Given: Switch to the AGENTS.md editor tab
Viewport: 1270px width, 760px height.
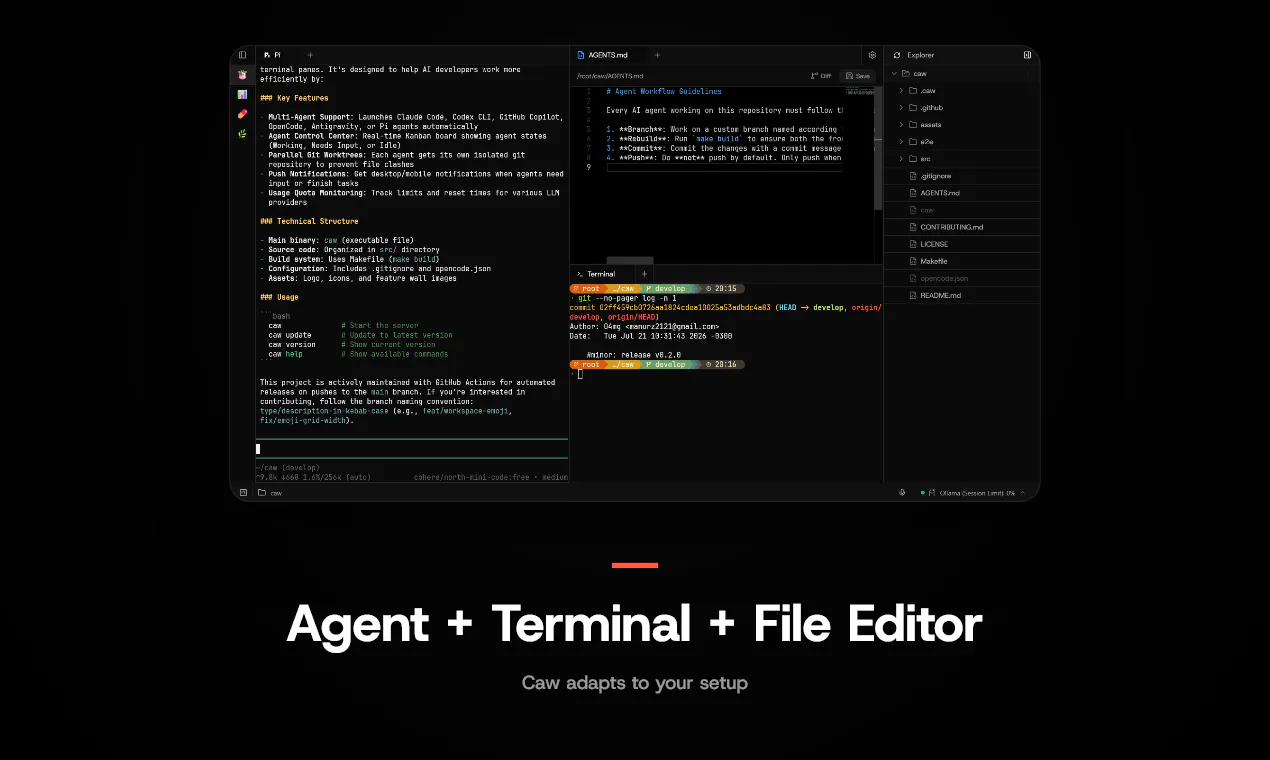Looking at the screenshot, I should (603, 55).
